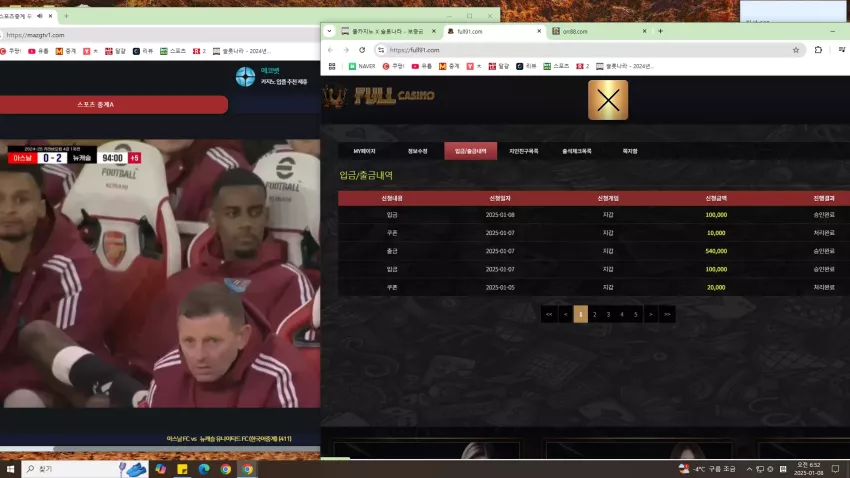Open Copilot from the taskbar

(160, 469)
